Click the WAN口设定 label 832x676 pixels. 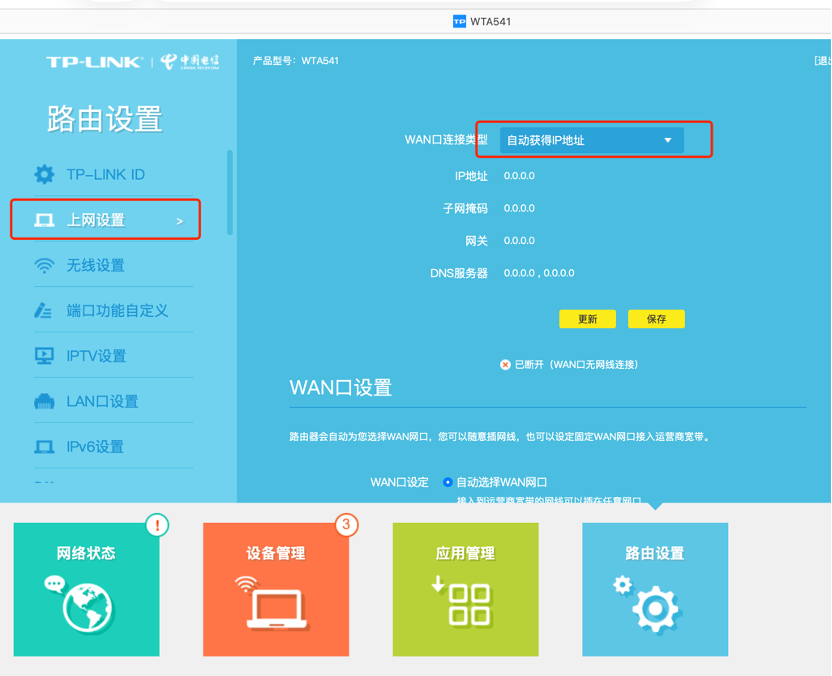[x=399, y=482]
